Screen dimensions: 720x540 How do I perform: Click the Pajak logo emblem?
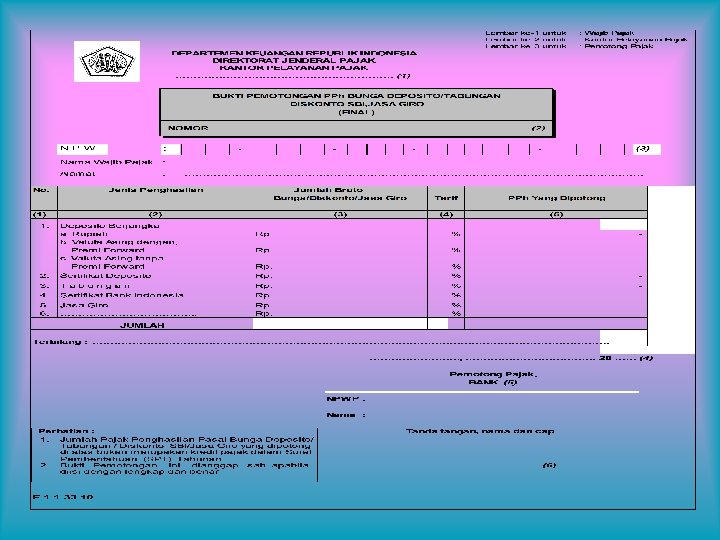pos(107,61)
